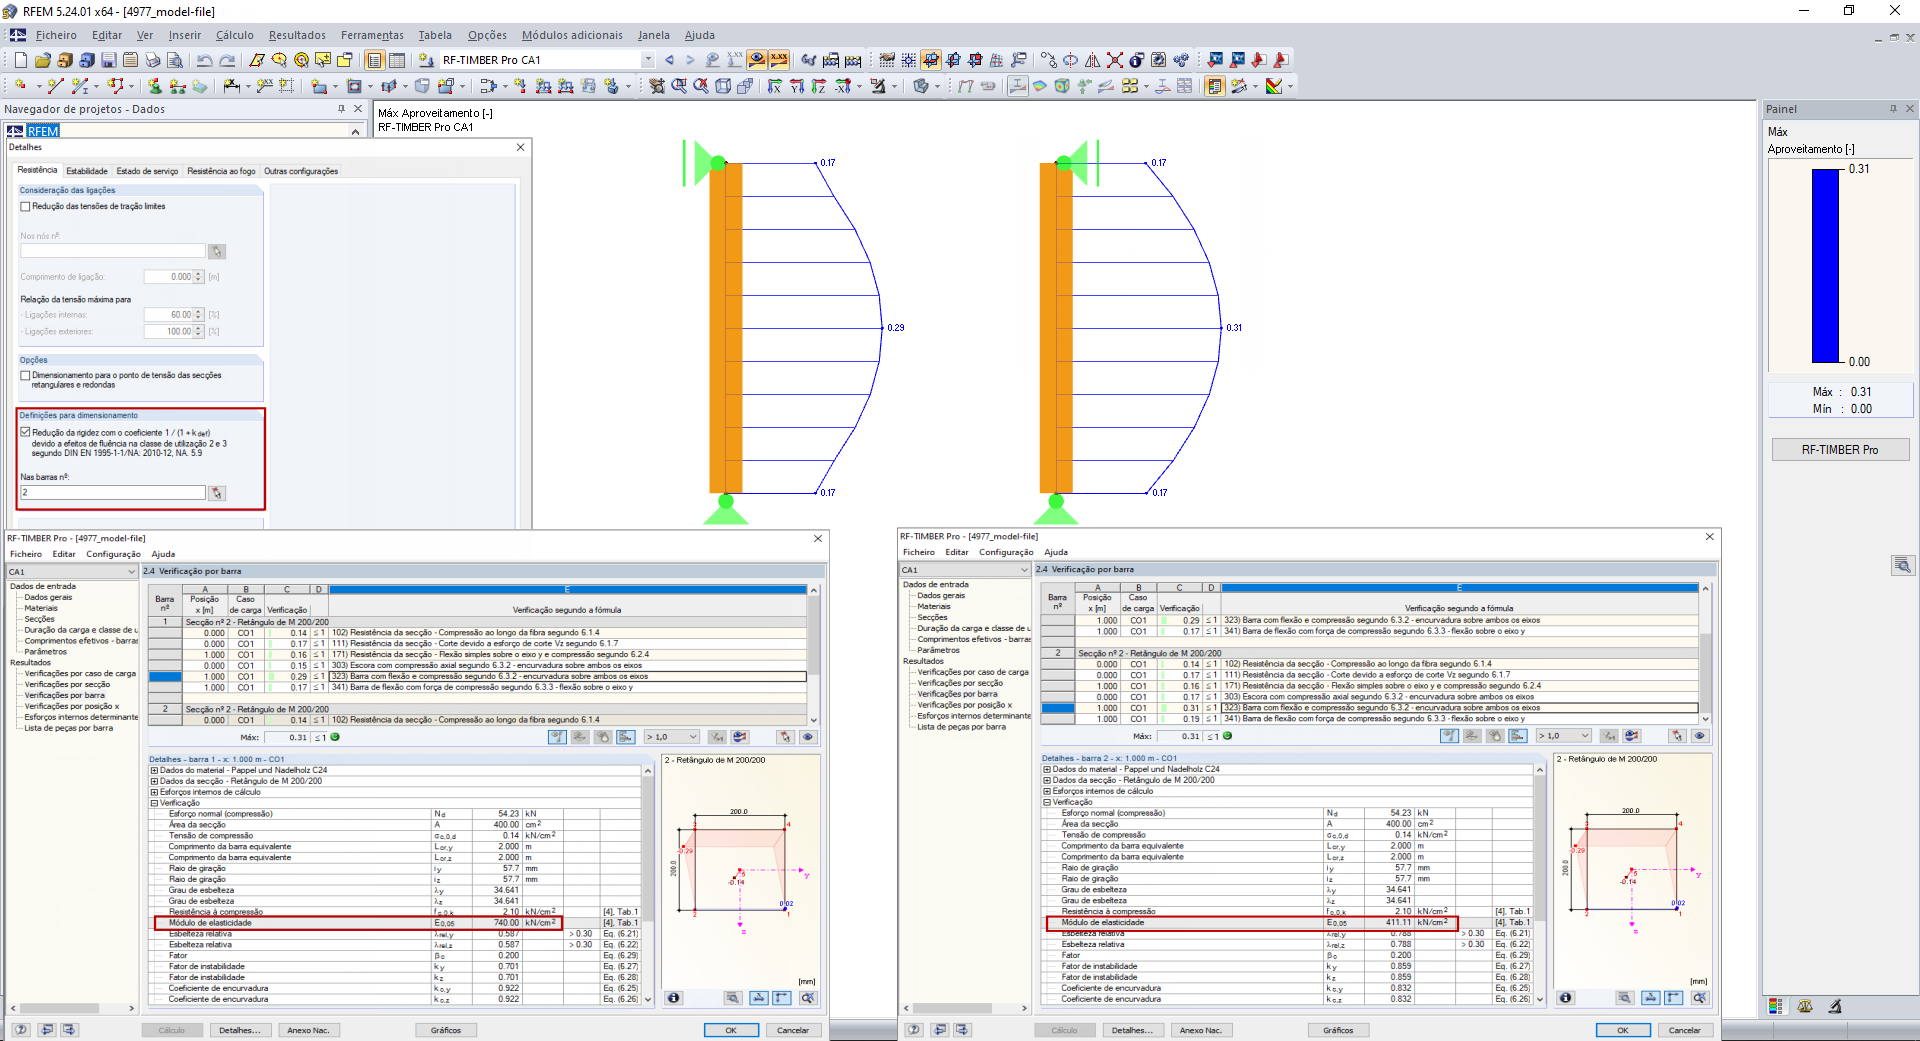Viewport: 1920px width, 1041px height.
Task: Click the Undo arrow in the main toolbar
Action: 204,60
